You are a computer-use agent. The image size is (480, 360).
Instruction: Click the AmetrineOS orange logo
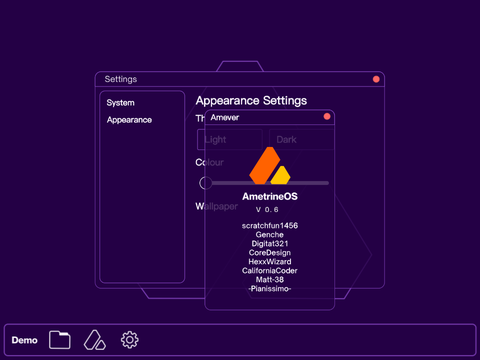point(270,165)
